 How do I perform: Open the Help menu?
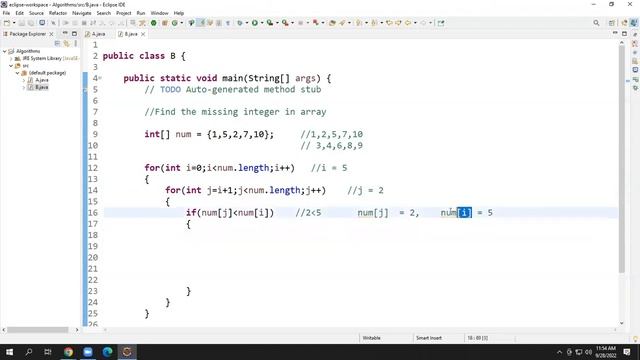click(179, 13)
